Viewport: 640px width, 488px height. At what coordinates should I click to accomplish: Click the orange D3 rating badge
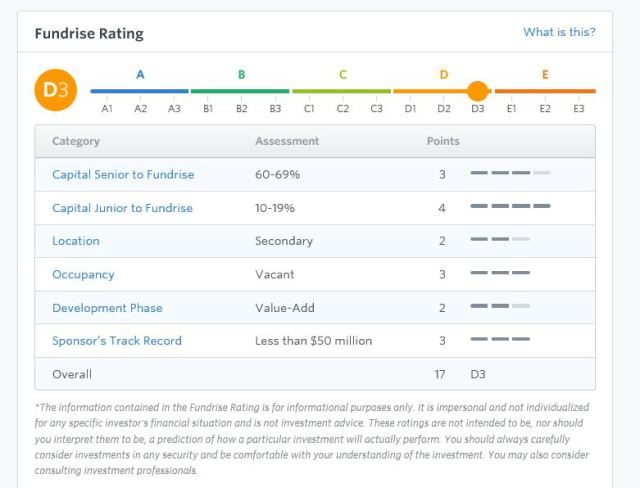tap(55, 91)
